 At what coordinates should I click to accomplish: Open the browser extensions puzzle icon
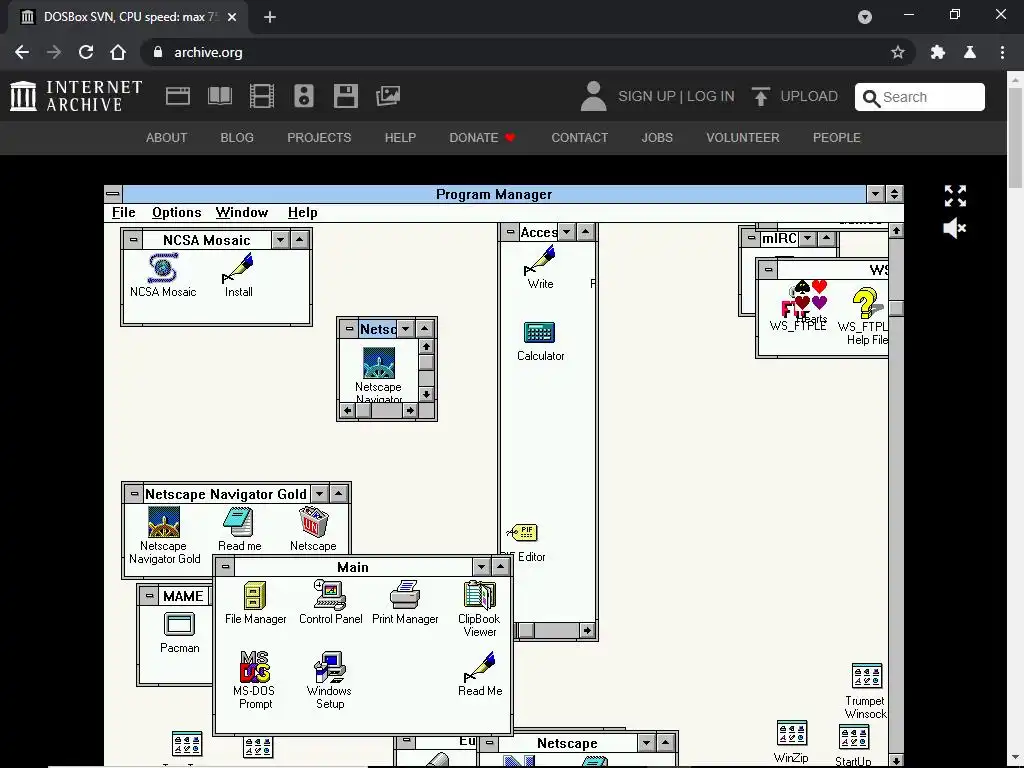point(938,52)
